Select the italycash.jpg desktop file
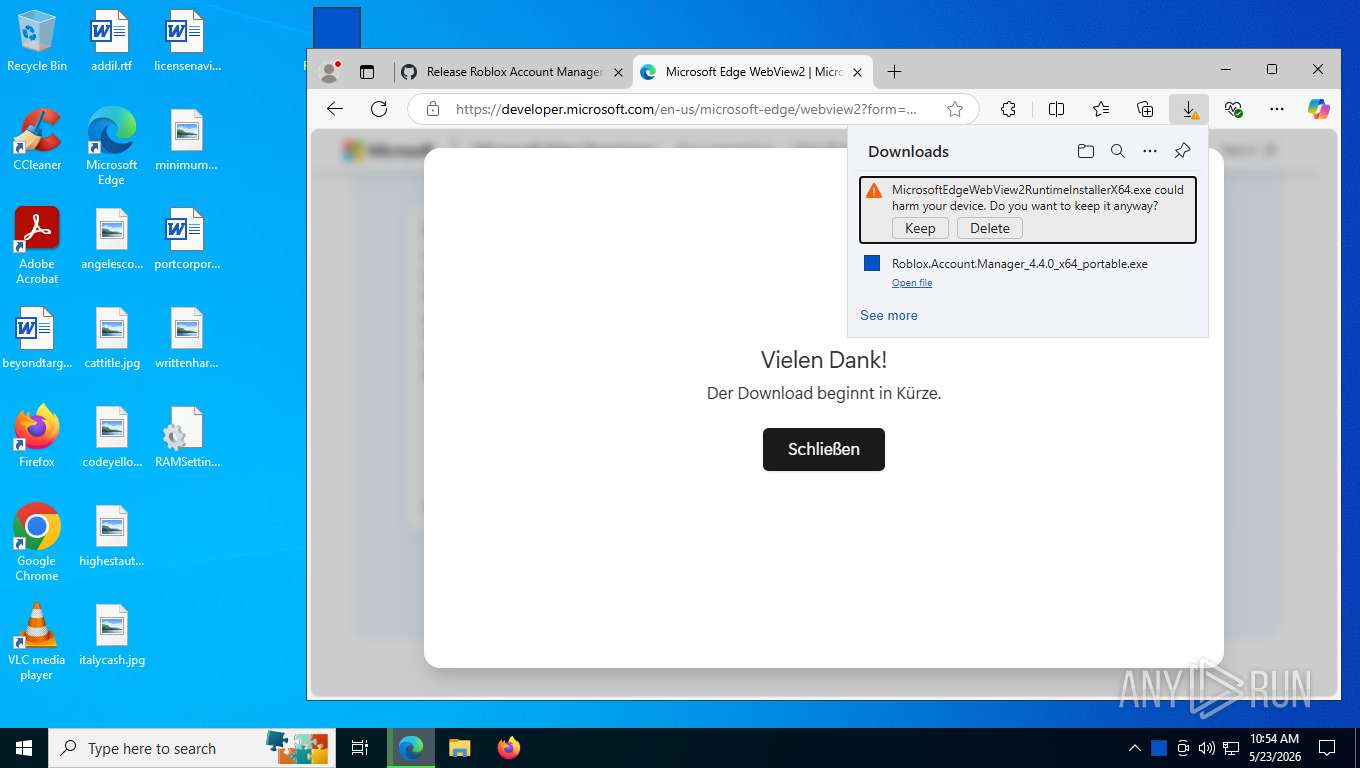1360x768 pixels. 111,635
